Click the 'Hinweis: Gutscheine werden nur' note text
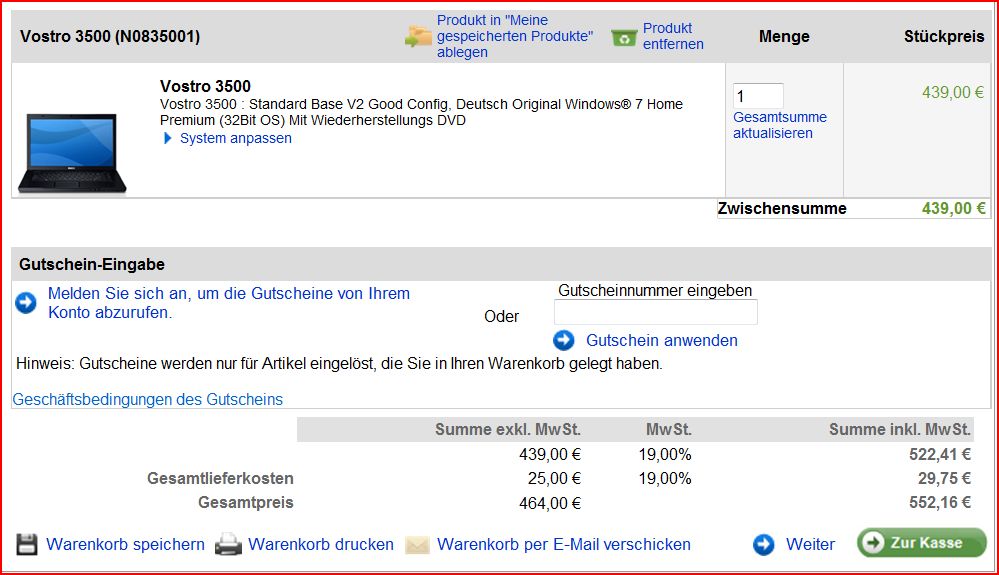Image resolution: width=999 pixels, height=575 pixels. (x=339, y=364)
